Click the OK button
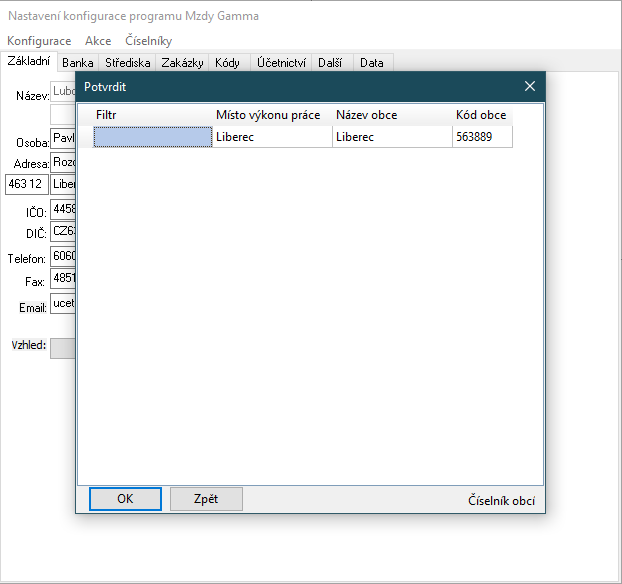The image size is (622, 584). coord(125,499)
